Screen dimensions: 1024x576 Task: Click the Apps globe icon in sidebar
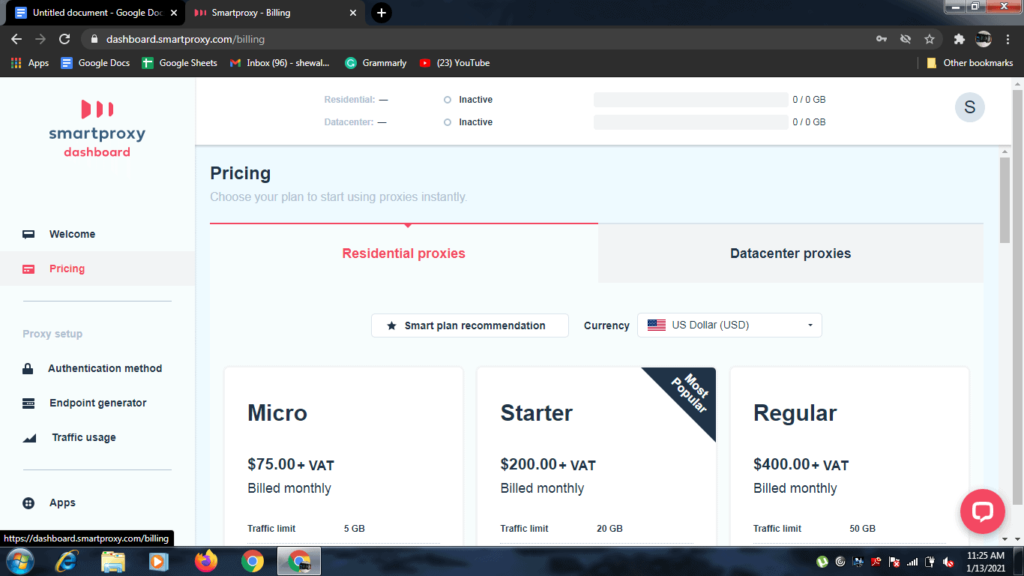(x=28, y=503)
